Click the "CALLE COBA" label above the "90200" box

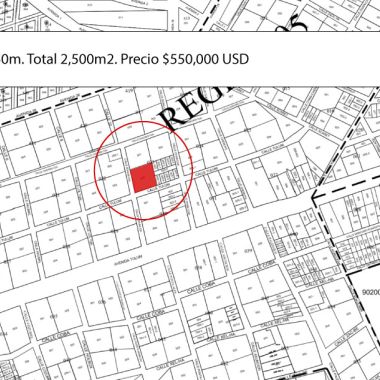[x=262, y=267]
